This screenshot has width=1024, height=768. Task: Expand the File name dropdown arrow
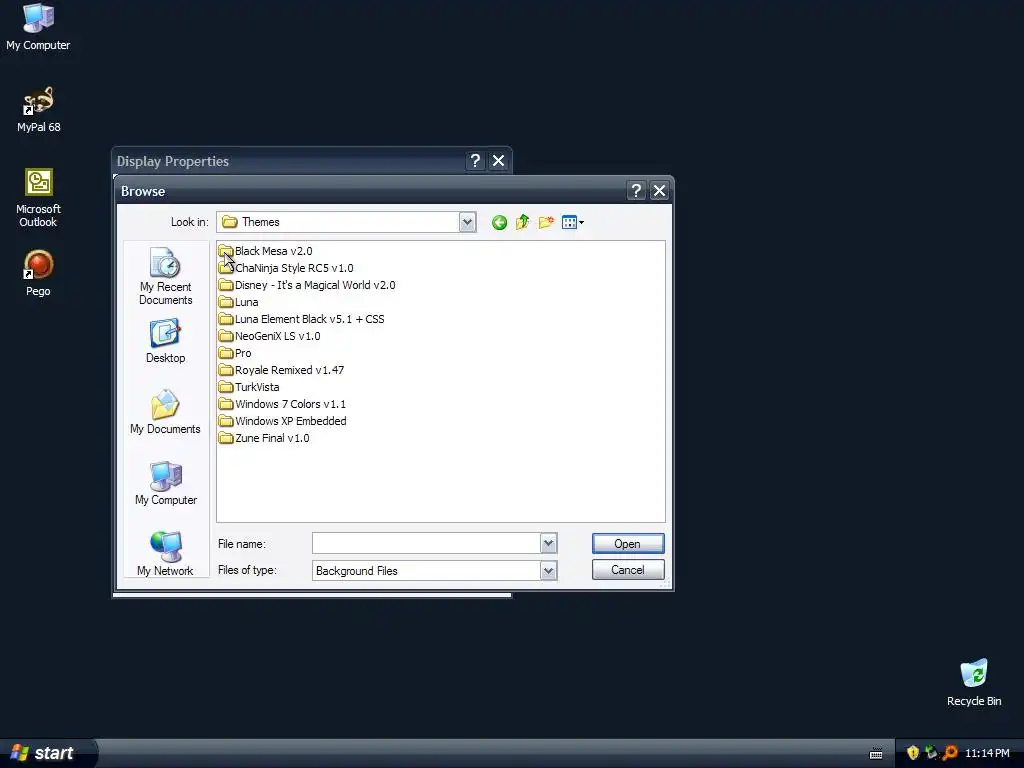(549, 543)
